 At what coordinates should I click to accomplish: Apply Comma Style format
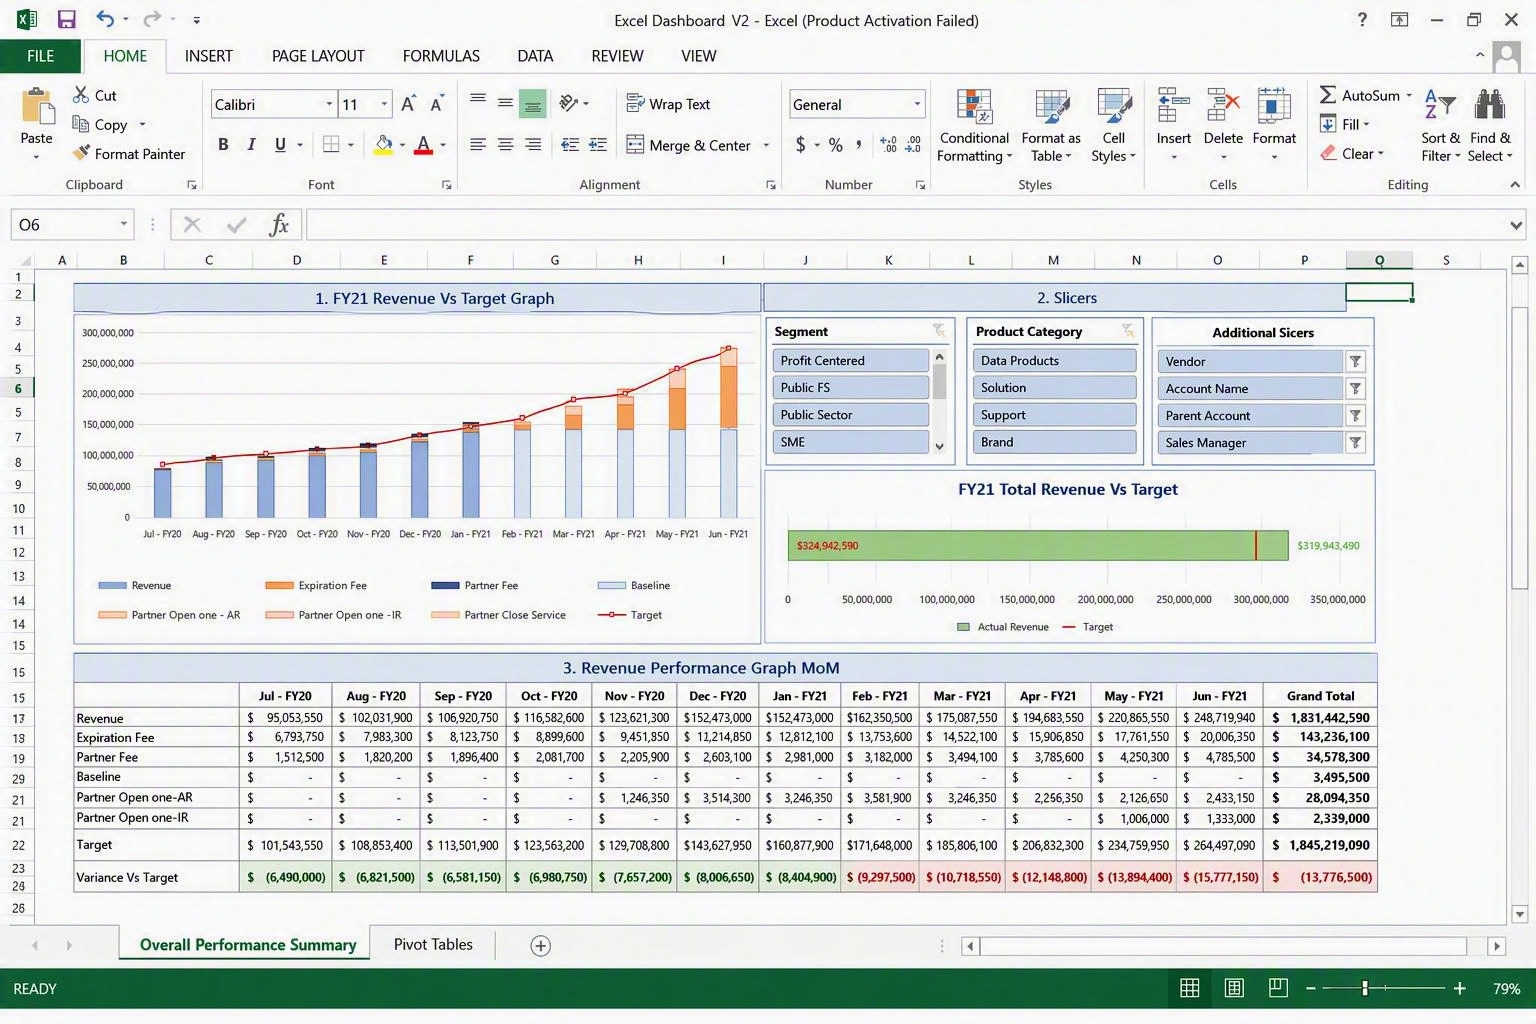point(859,145)
